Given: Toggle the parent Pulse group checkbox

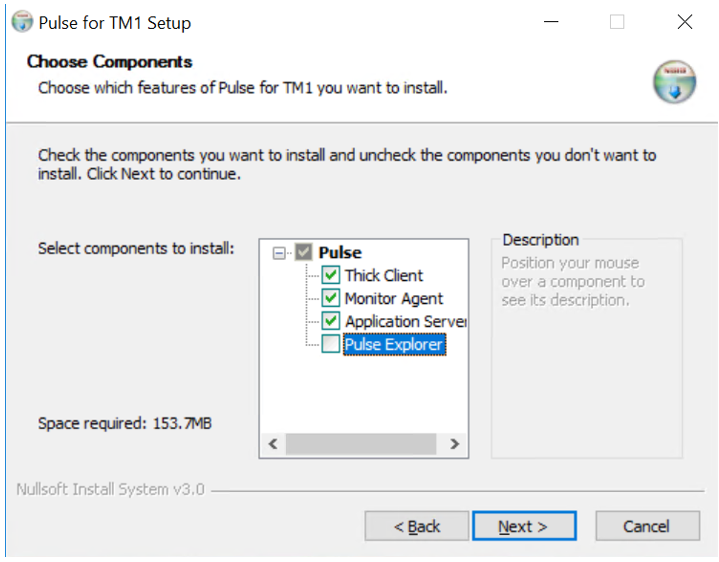Looking at the screenshot, I should [x=305, y=253].
